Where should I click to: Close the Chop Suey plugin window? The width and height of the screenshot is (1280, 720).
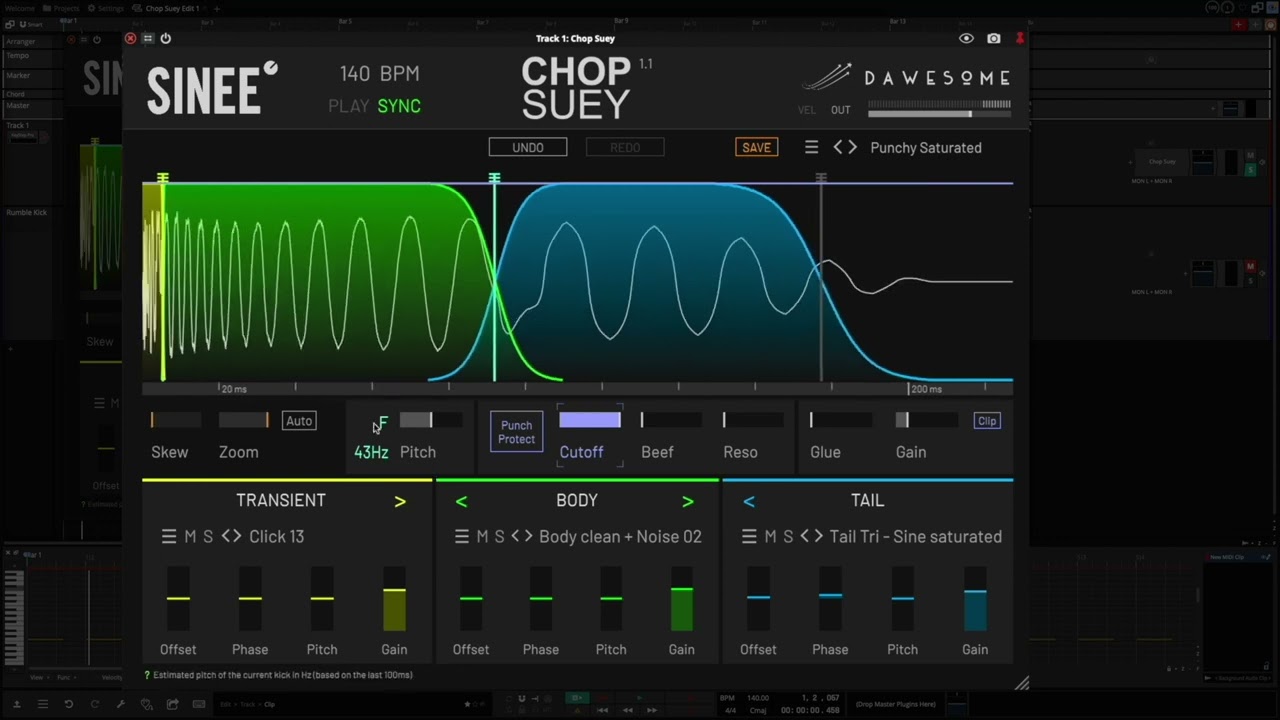(x=130, y=38)
